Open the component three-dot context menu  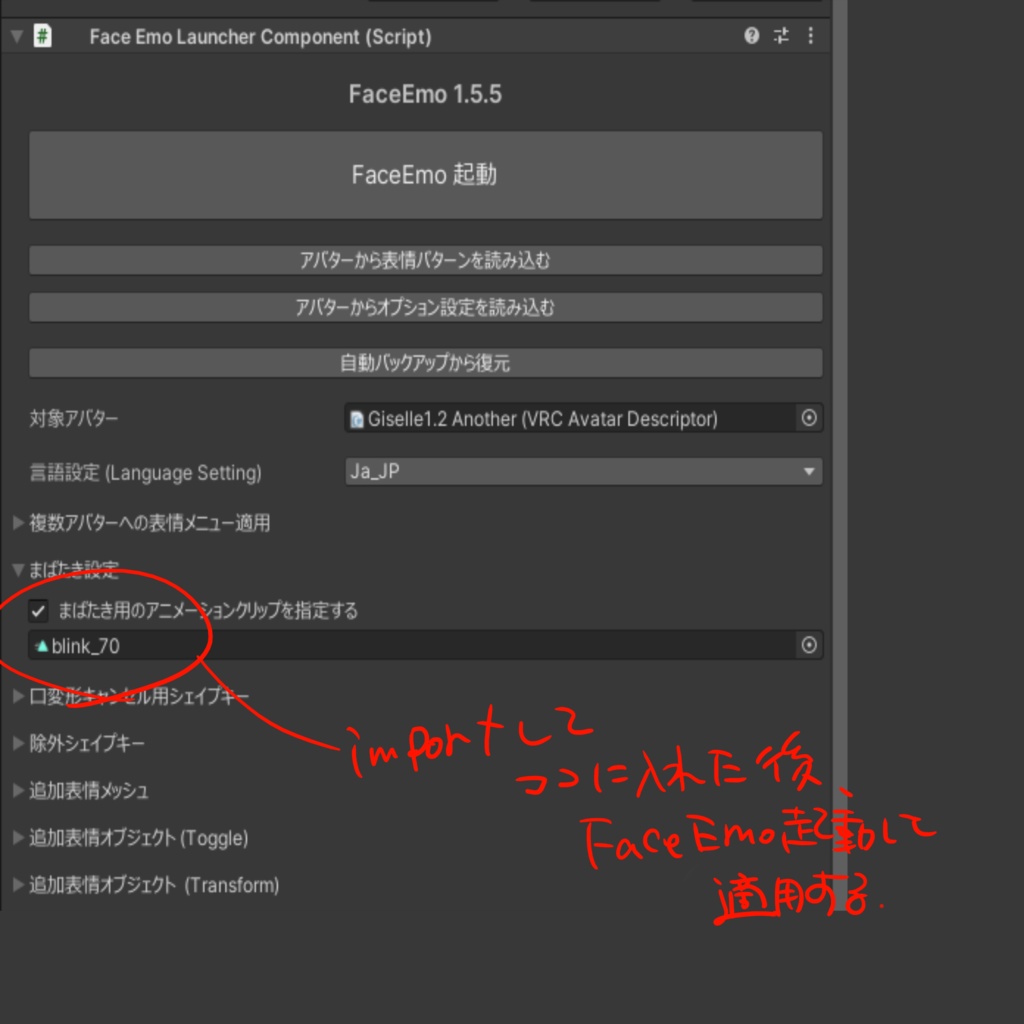(810, 35)
